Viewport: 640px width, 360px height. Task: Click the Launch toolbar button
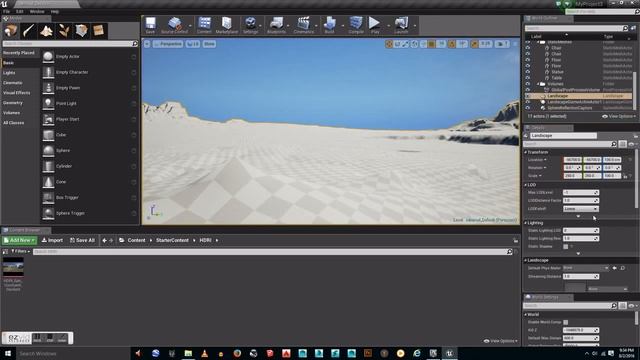pos(401,25)
